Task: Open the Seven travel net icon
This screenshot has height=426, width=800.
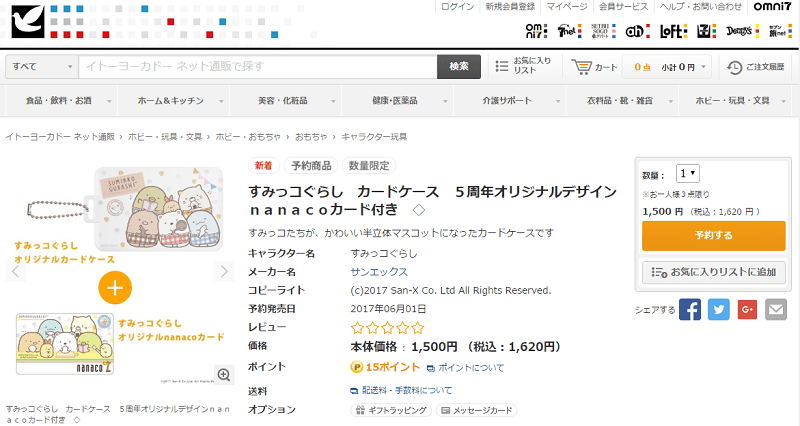Action: pyautogui.click(x=781, y=31)
